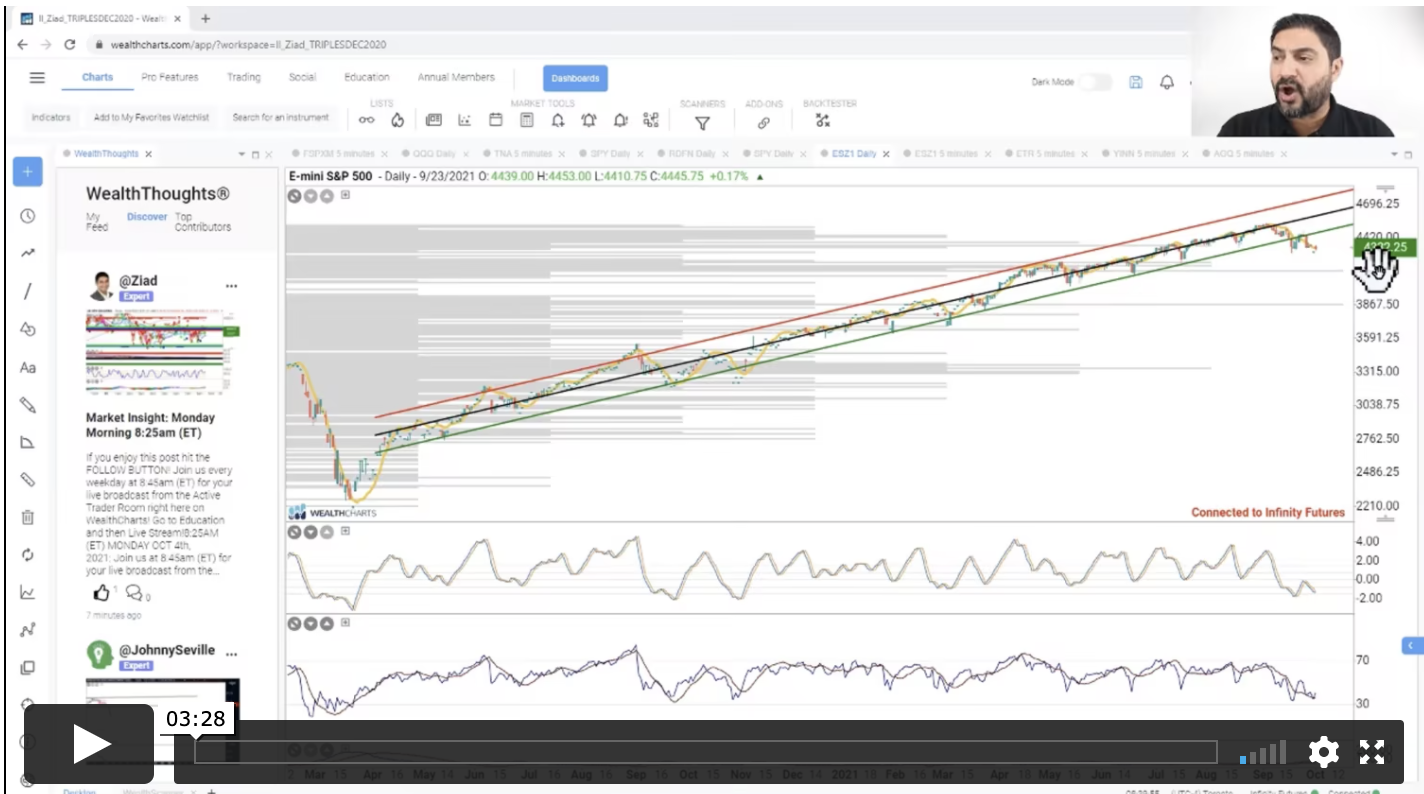Click the Search for an instrument field
This screenshot has height=794, width=1424.
coord(281,118)
